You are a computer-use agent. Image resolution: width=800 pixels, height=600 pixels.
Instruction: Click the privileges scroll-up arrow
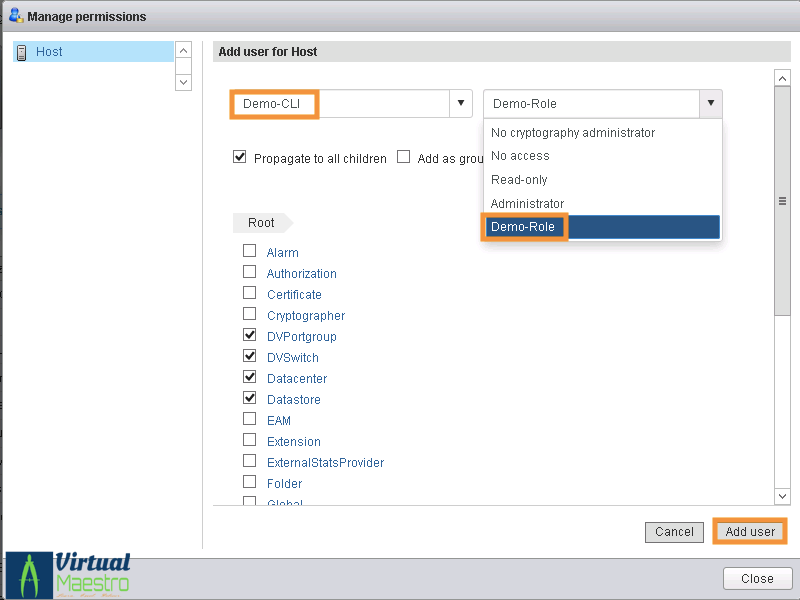[782, 79]
